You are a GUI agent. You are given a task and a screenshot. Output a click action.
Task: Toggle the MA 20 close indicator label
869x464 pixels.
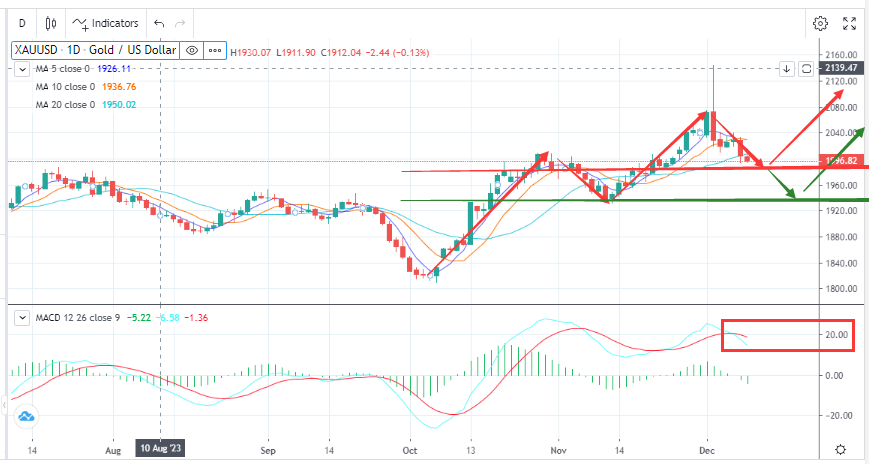(64, 104)
